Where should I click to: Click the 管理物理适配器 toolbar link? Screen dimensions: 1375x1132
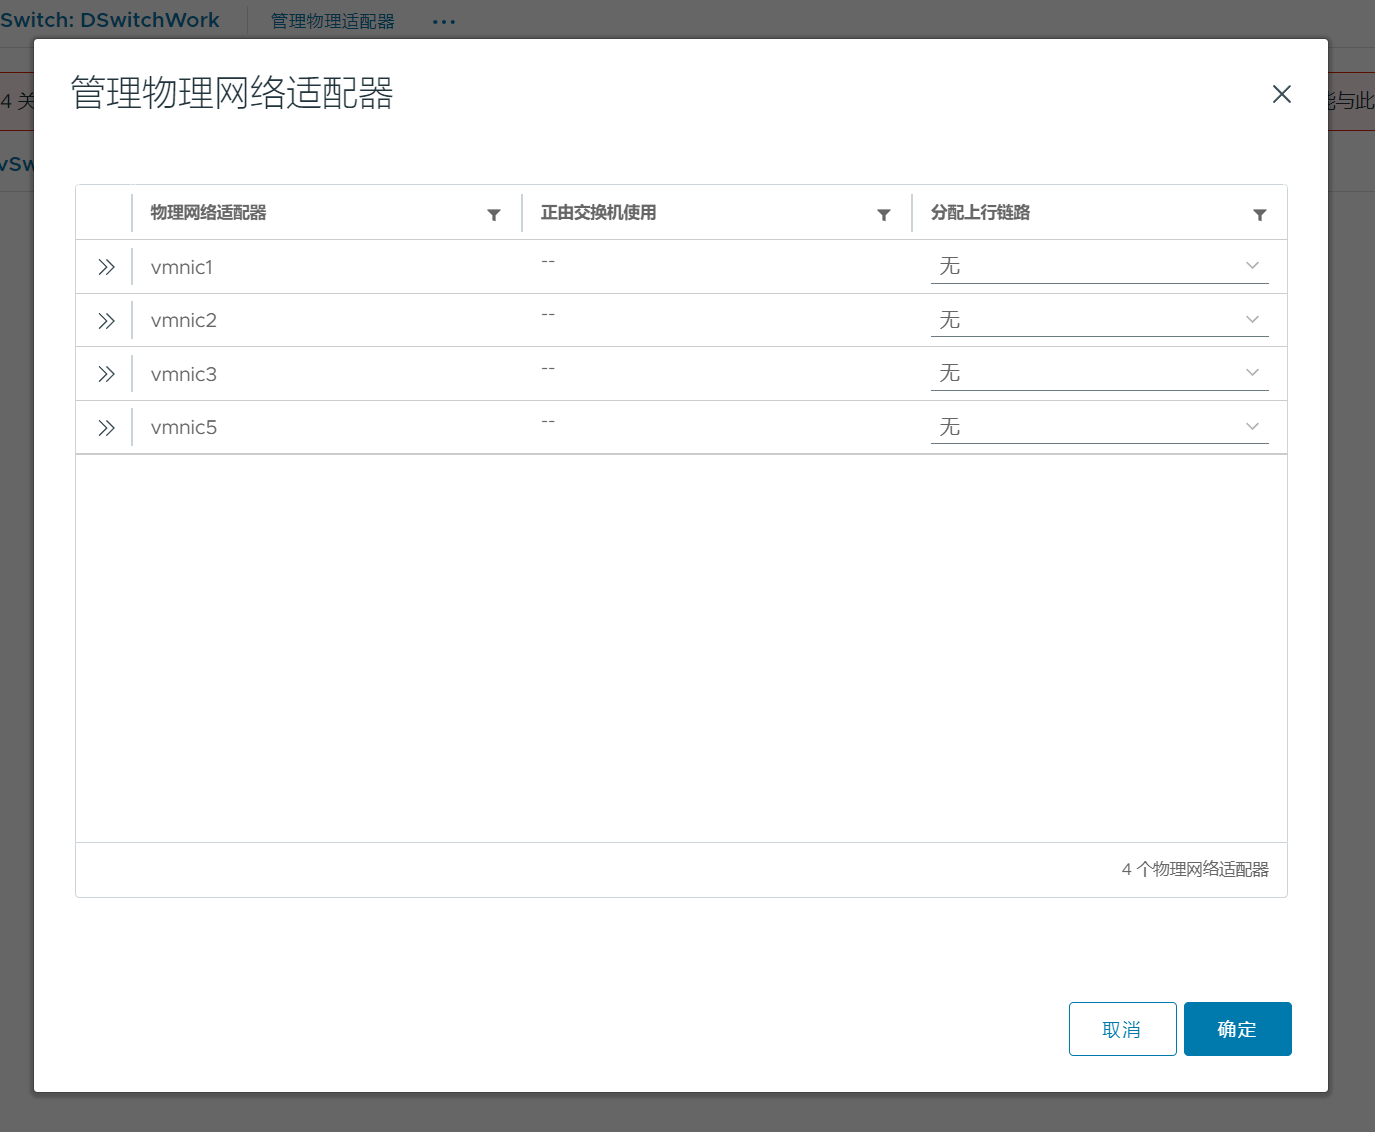333,21
